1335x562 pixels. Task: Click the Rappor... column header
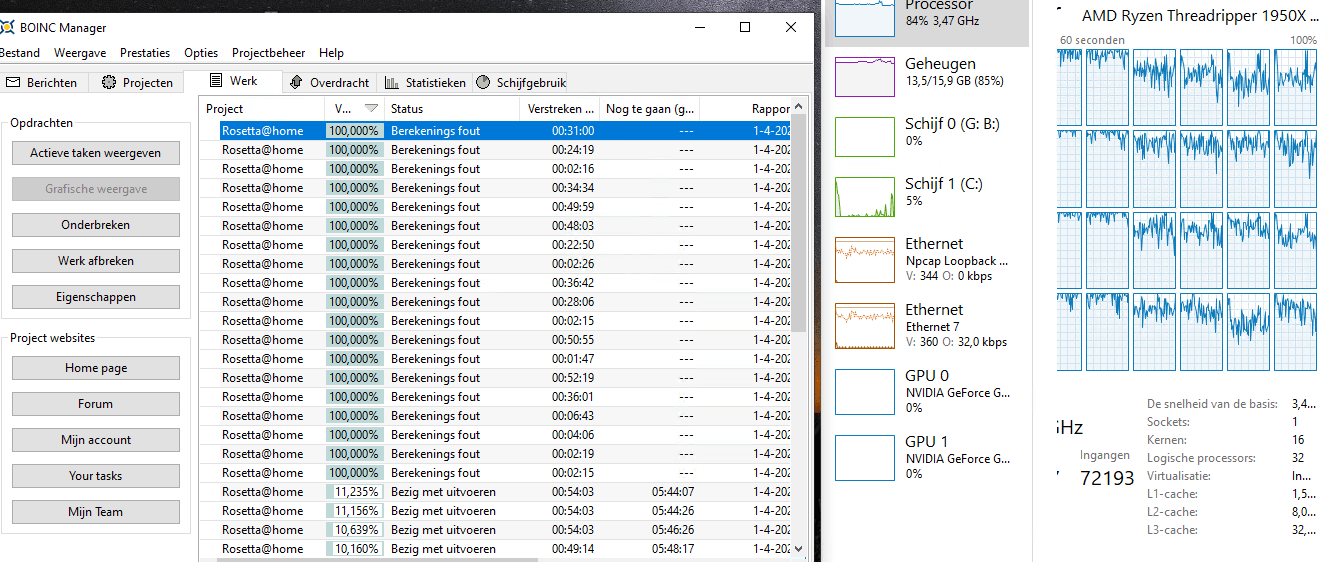744,109
